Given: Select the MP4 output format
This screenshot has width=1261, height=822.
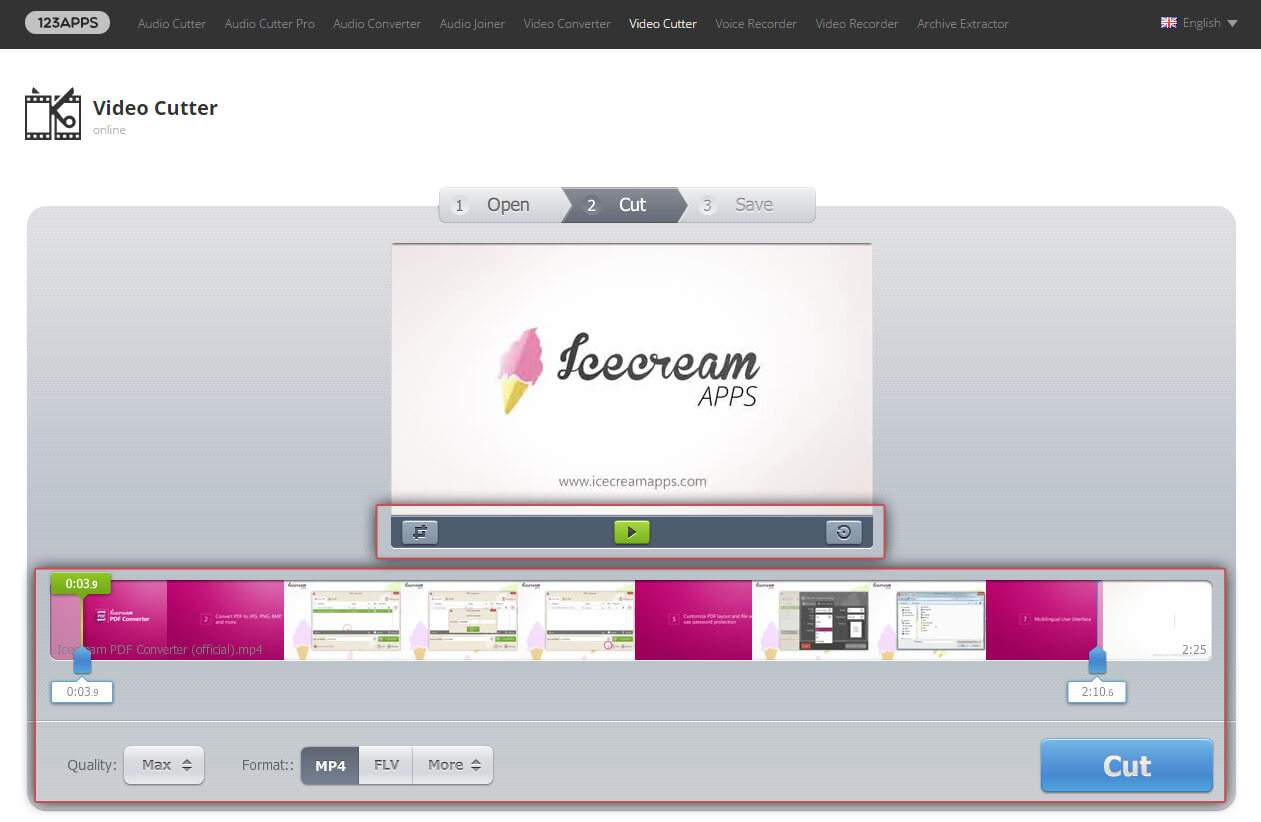Looking at the screenshot, I should coord(329,765).
